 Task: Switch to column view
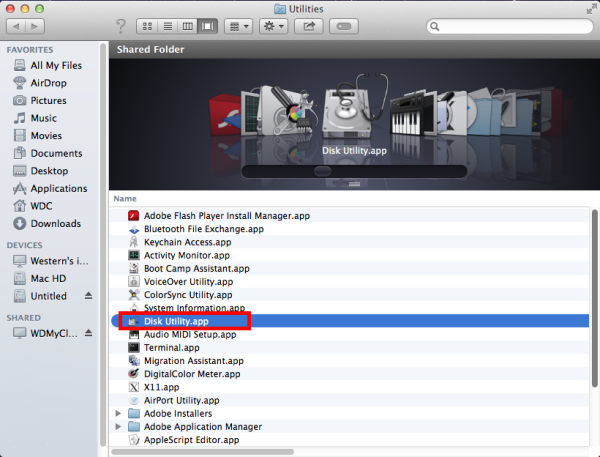point(188,26)
